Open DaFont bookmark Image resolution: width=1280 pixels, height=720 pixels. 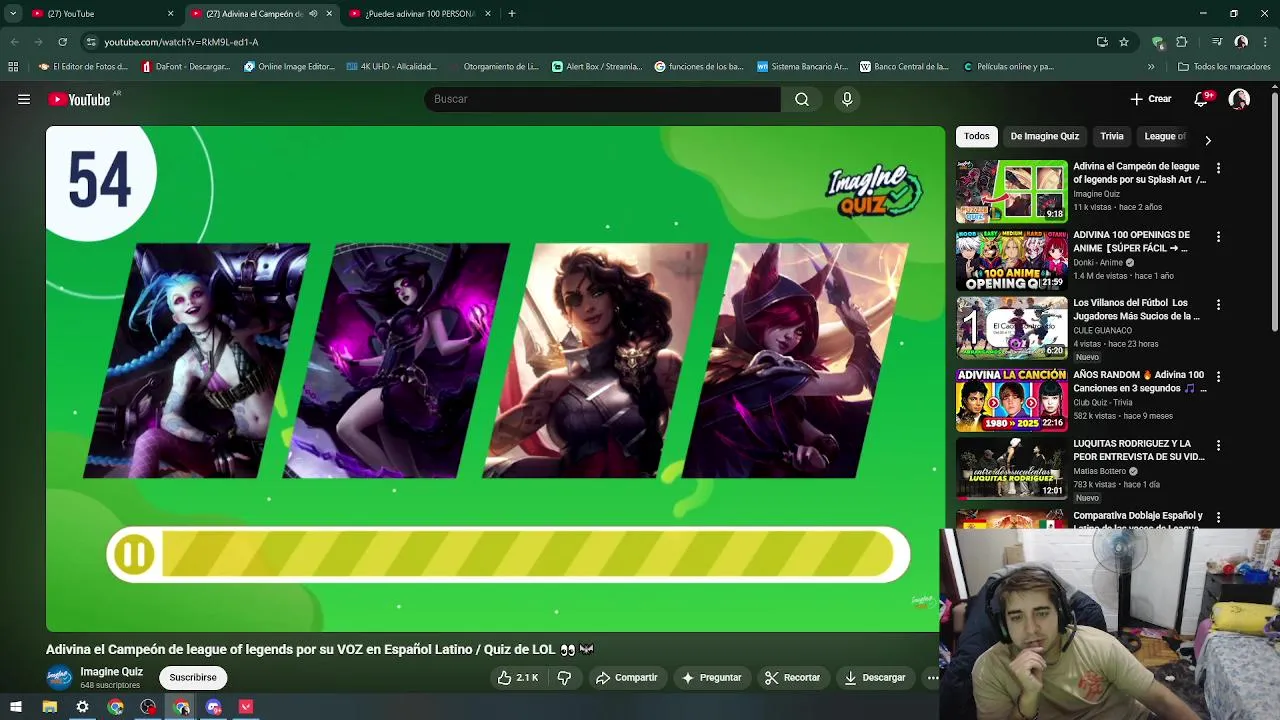185,67
